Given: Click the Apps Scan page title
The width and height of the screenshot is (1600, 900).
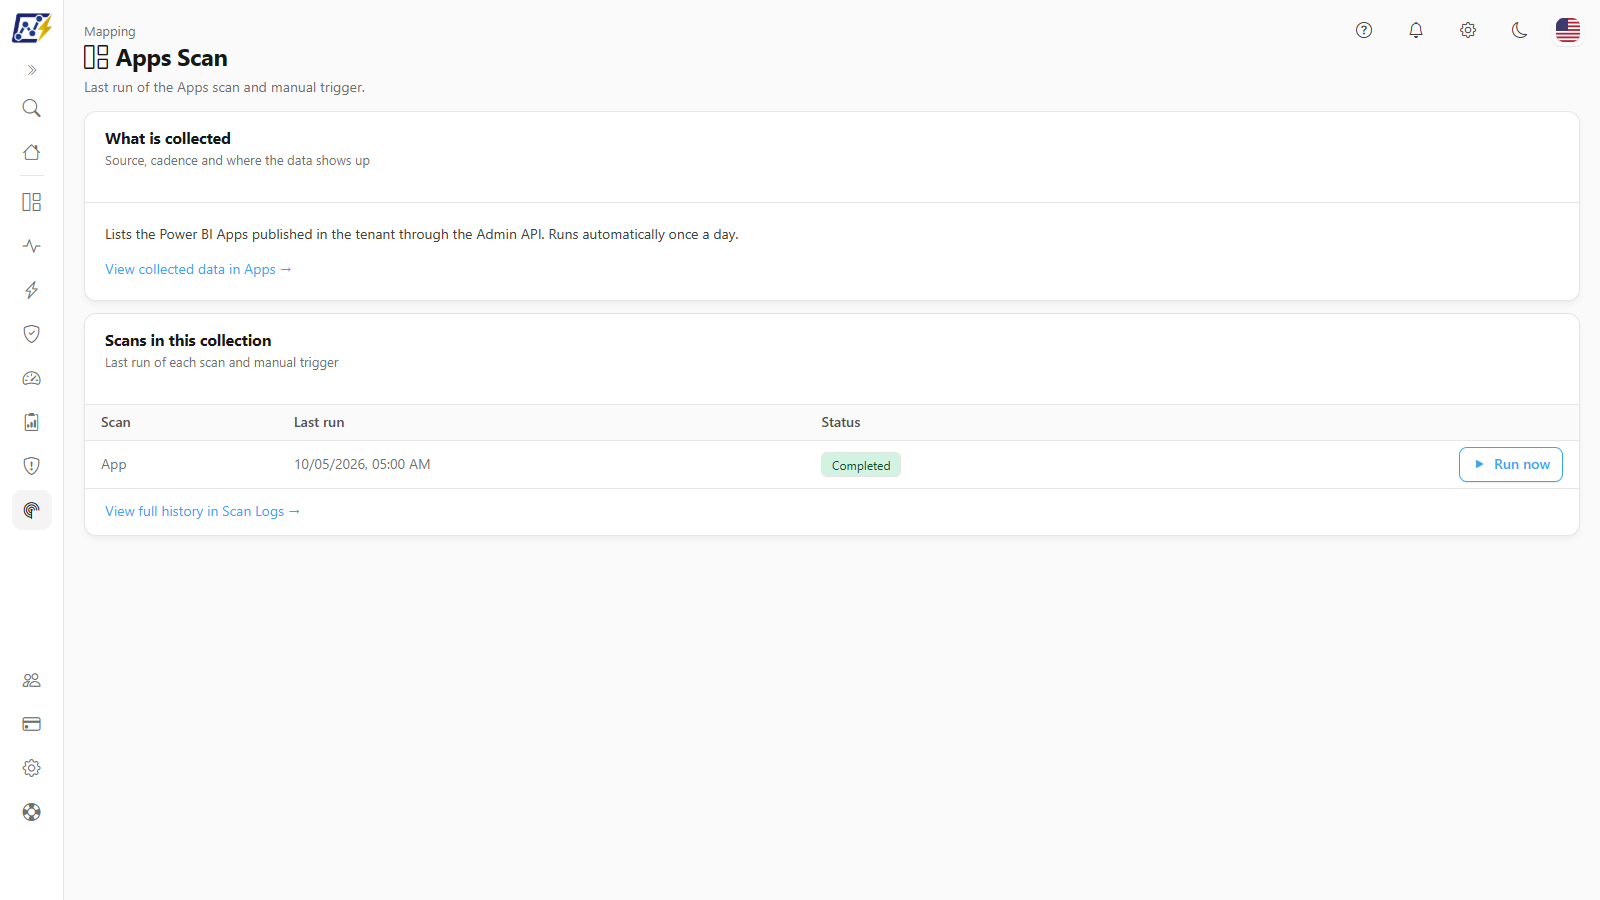Looking at the screenshot, I should pos(172,58).
